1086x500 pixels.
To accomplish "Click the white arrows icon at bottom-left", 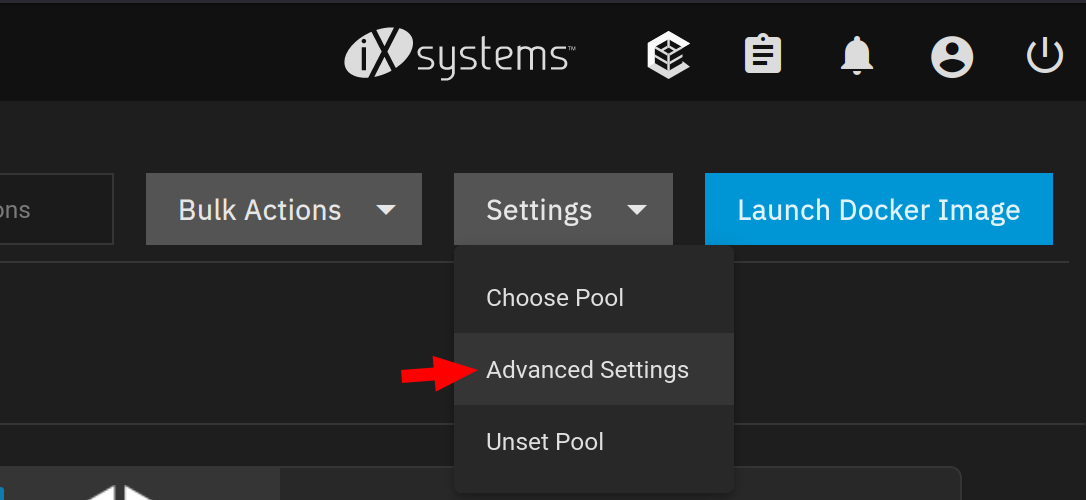I will [x=120, y=492].
